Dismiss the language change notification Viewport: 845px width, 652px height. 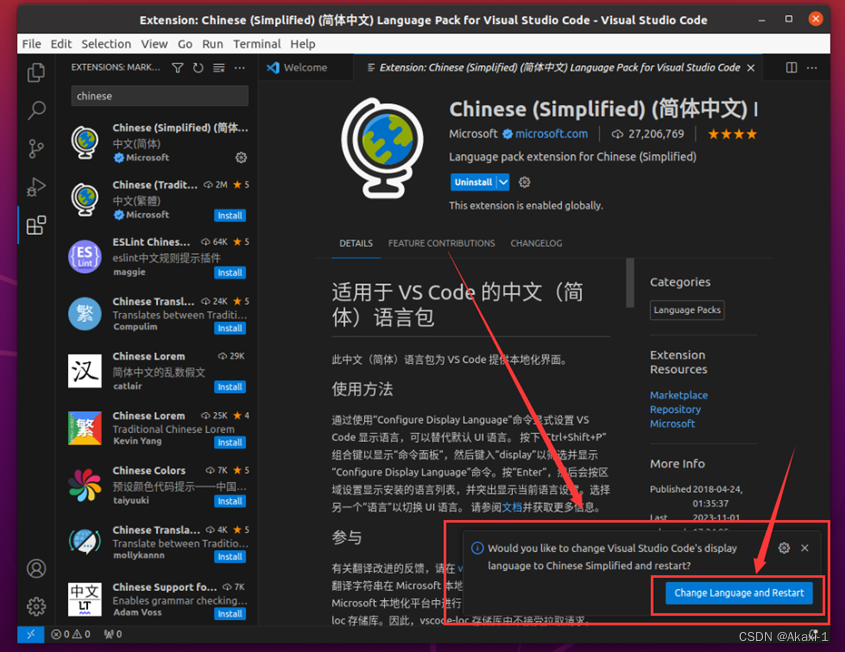click(x=805, y=547)
